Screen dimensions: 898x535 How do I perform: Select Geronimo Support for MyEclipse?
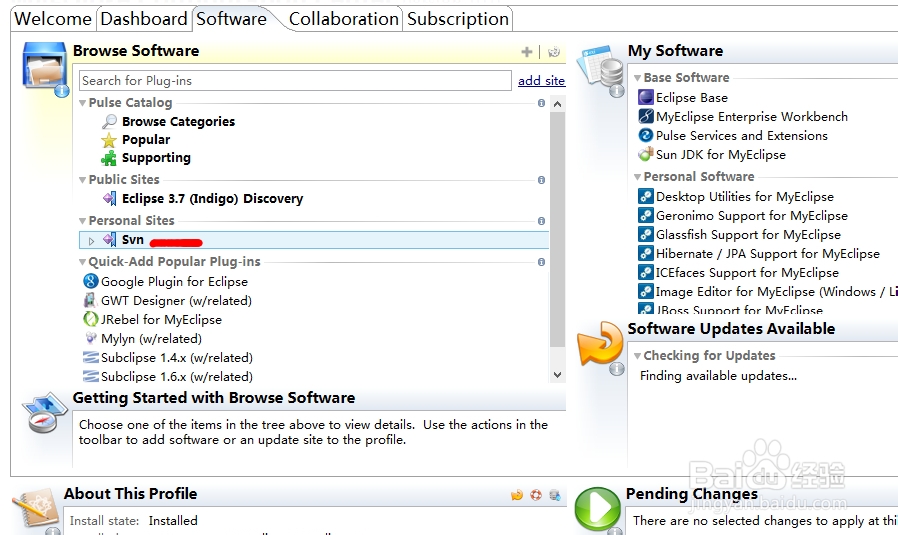752,215
